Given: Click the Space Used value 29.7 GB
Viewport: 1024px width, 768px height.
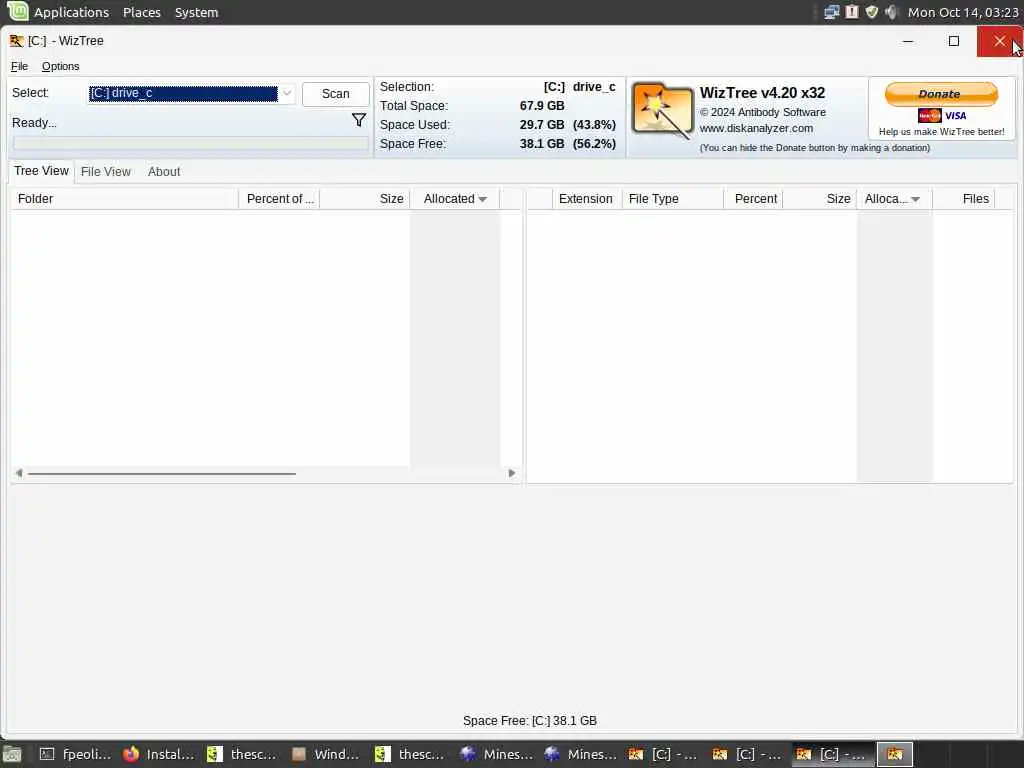Looking at the screenshot, I should tap(542, 125).
